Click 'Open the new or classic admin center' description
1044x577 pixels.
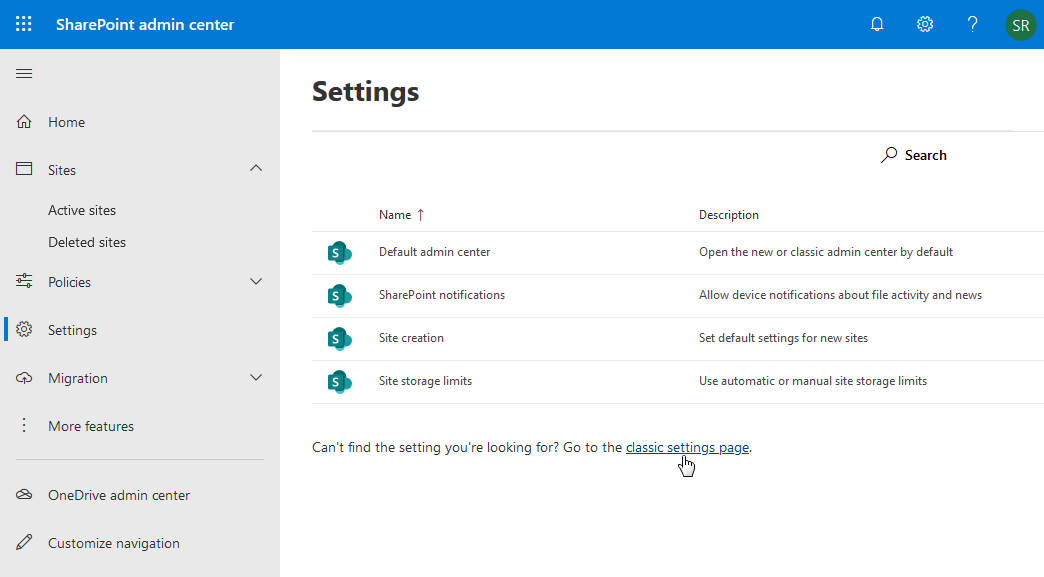tap(826, 252)
